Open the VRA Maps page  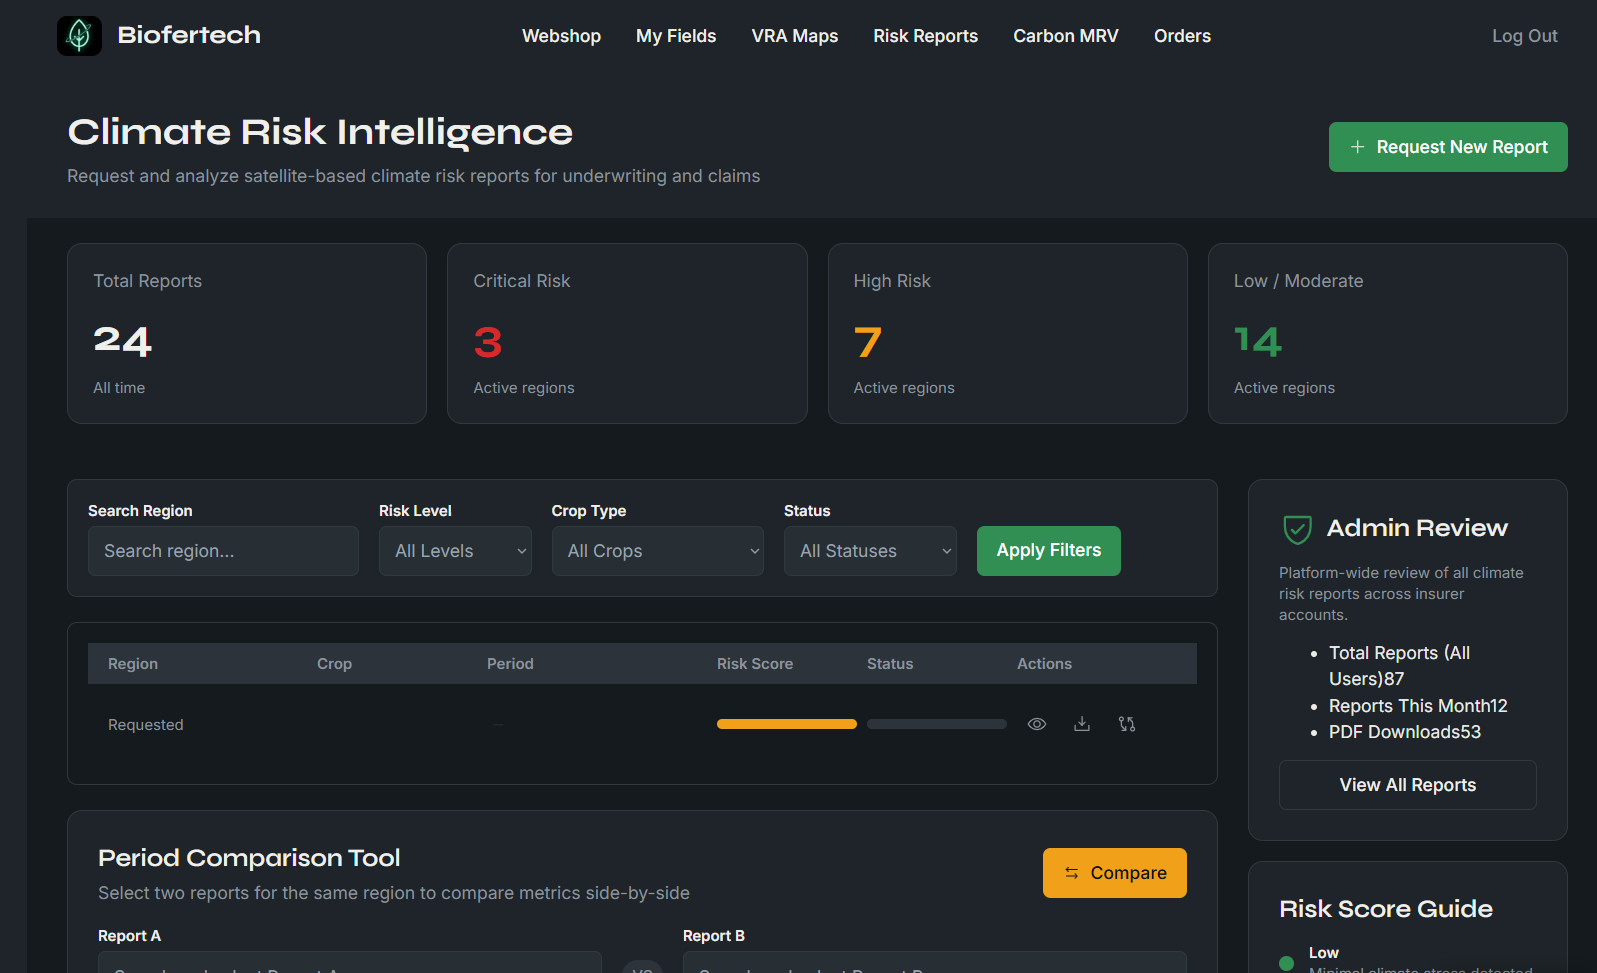point(794,36)
